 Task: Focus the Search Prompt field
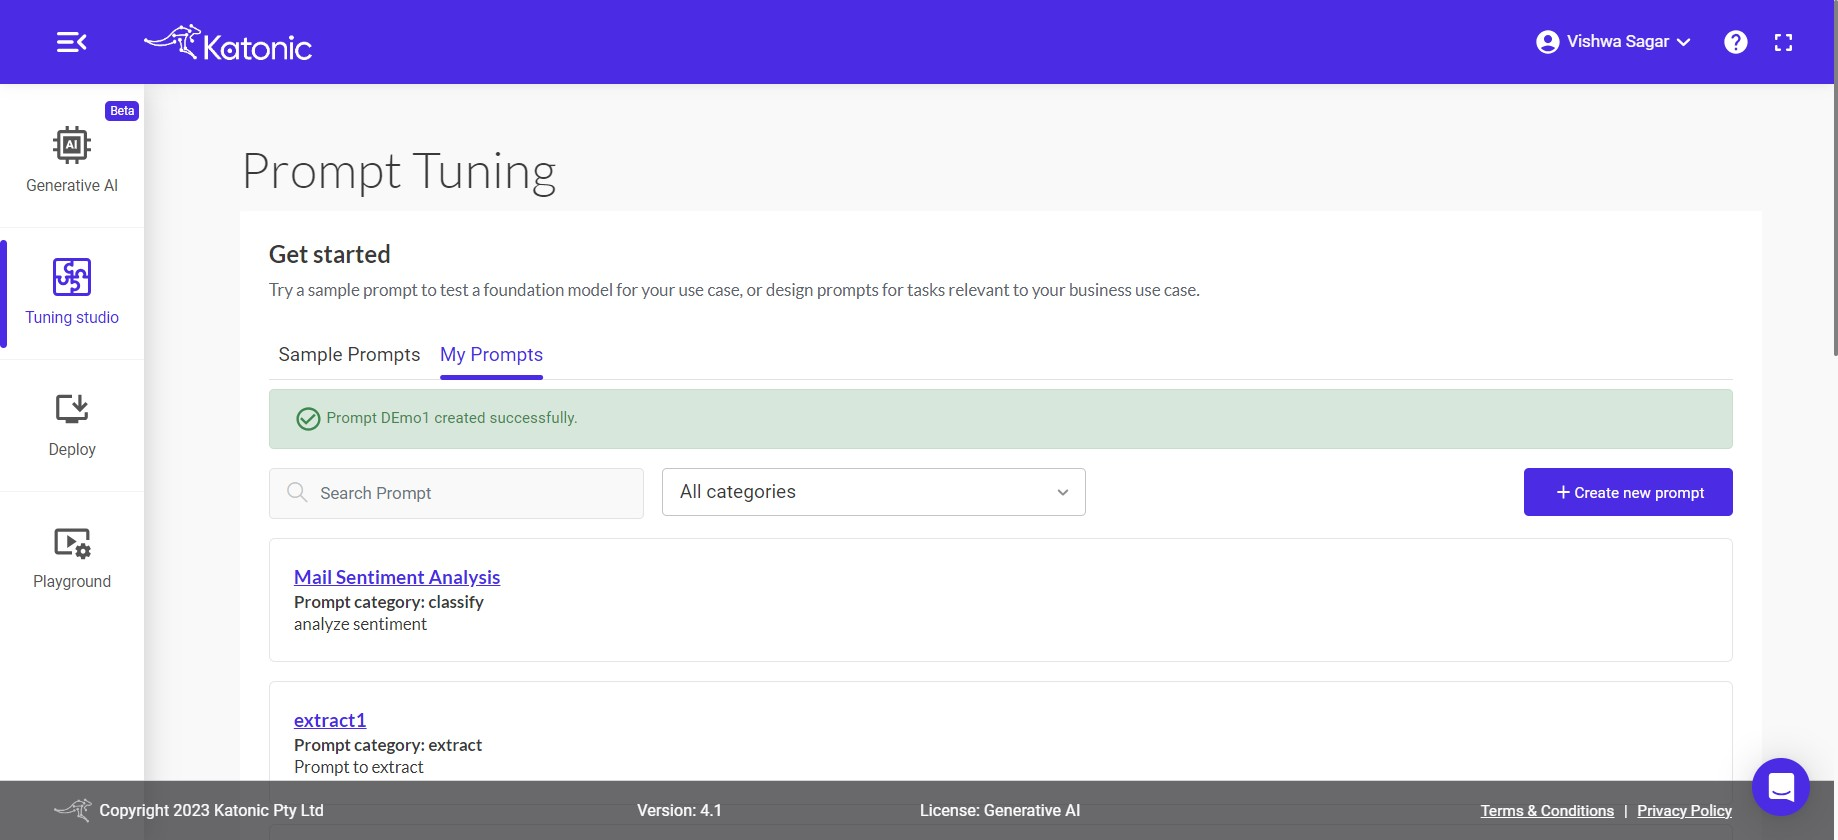click(x=456, y=493)
